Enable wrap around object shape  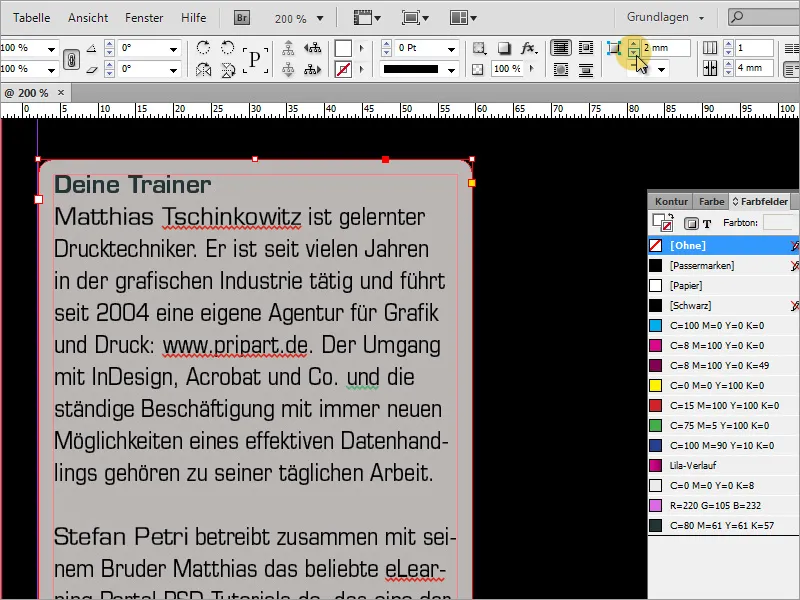(x=561, y=69)
